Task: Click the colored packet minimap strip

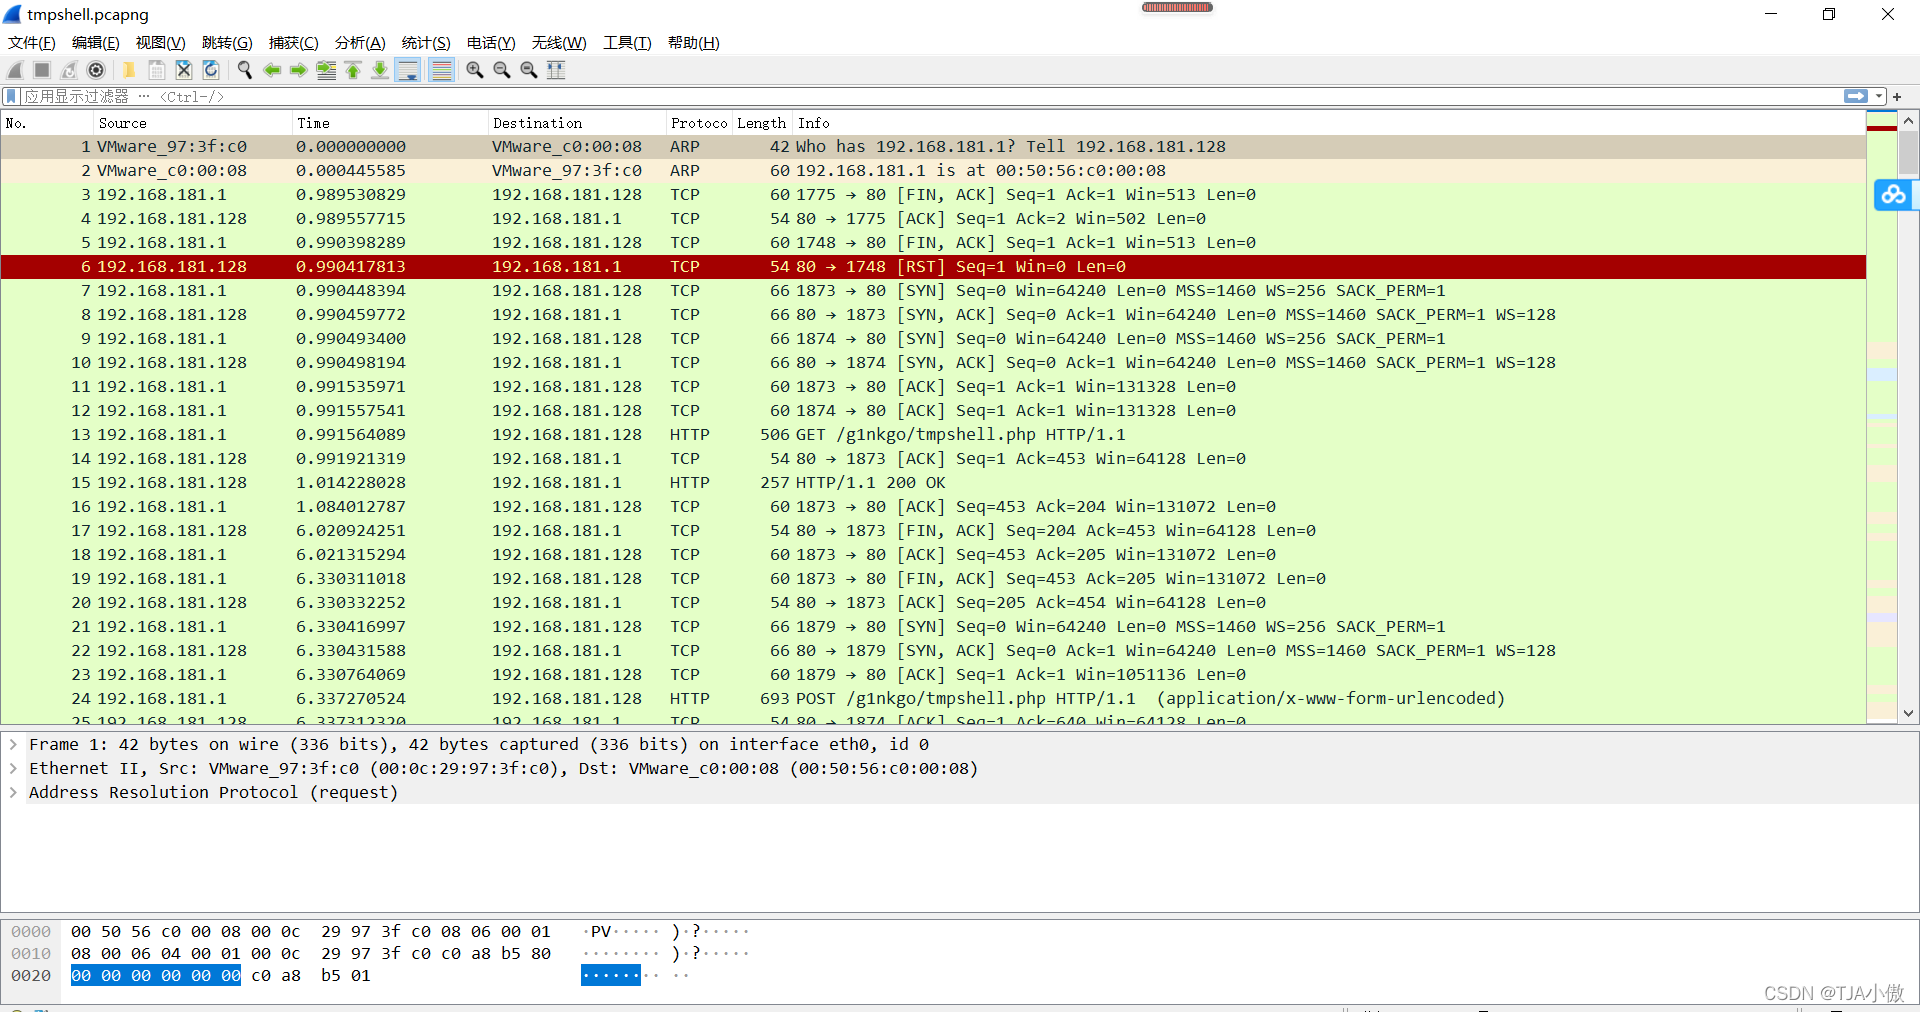Action: click(1882, 417)
